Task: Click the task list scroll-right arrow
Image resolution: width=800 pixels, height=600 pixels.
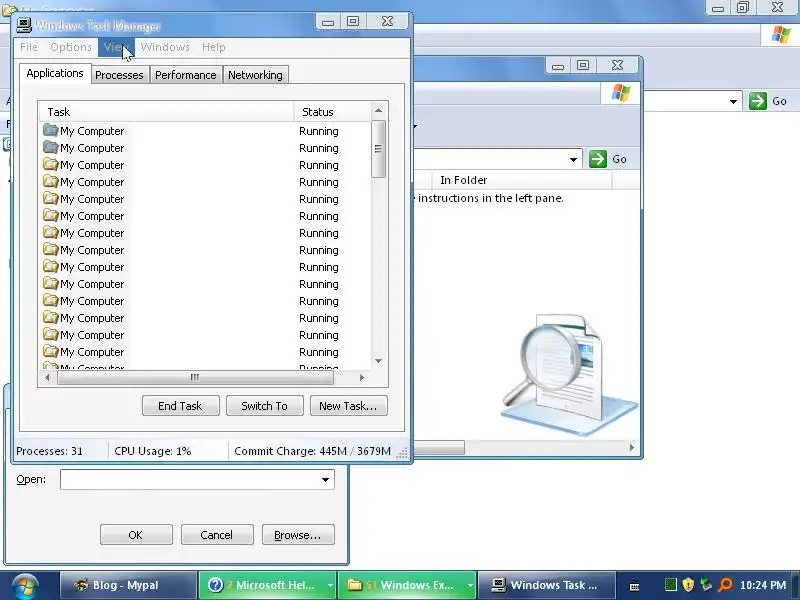Action: coord(362,378)
